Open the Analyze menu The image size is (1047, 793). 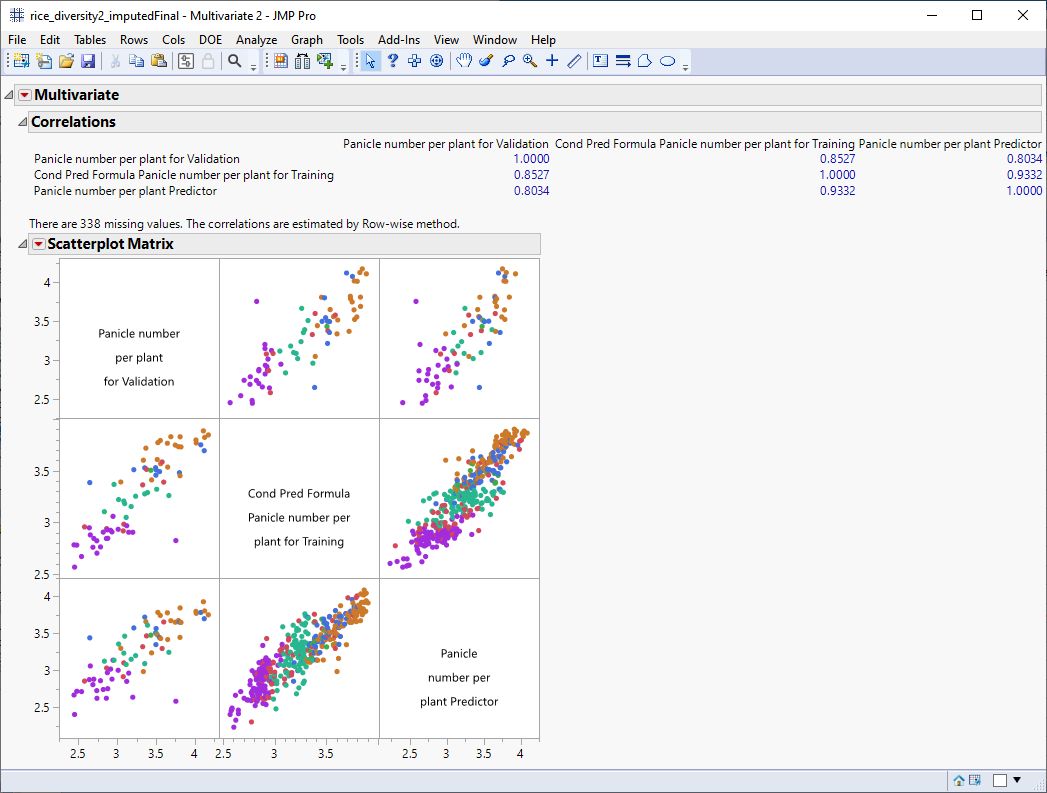[x=256, y=40]
